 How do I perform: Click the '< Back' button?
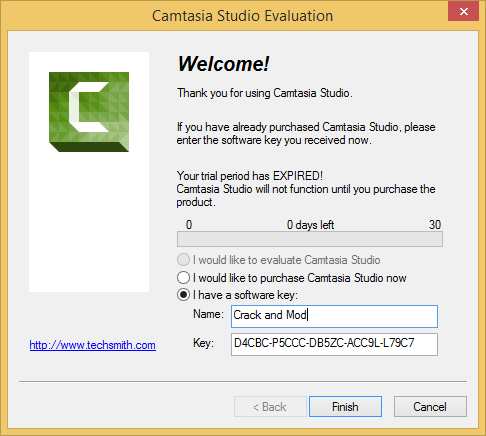point(270,406)
